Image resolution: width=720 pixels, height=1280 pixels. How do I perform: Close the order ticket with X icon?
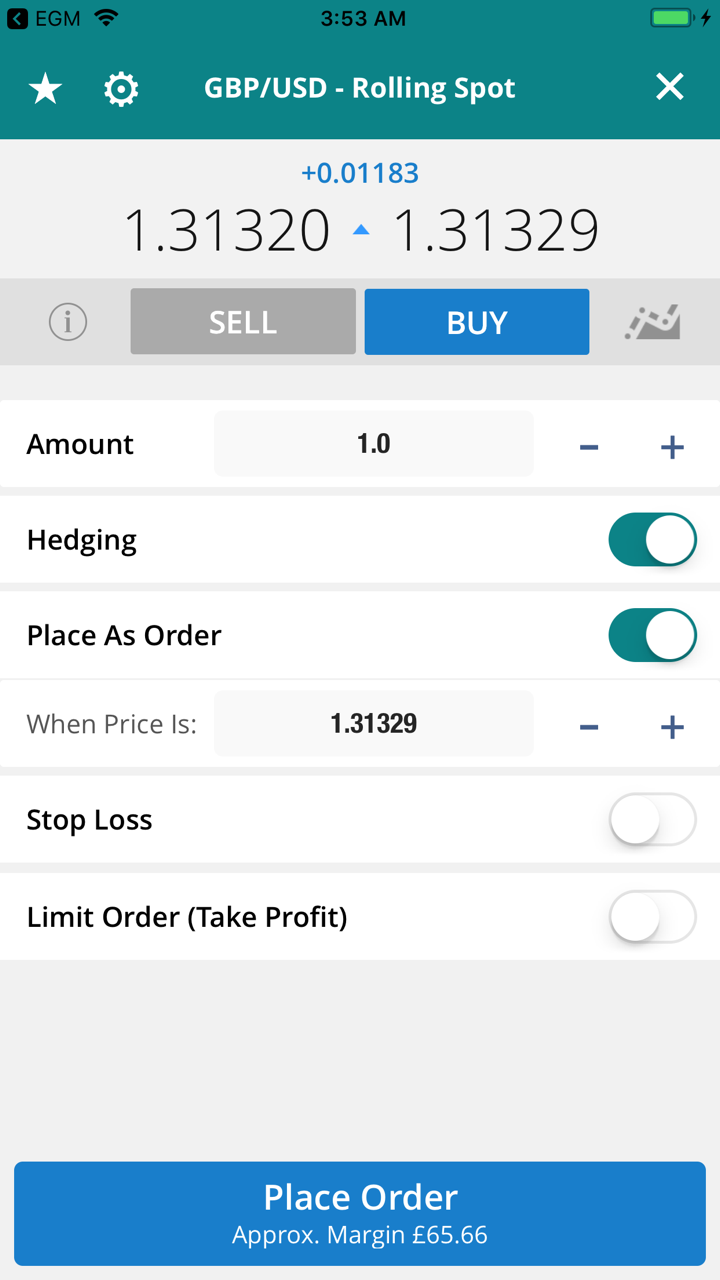(x=669, y=88)
